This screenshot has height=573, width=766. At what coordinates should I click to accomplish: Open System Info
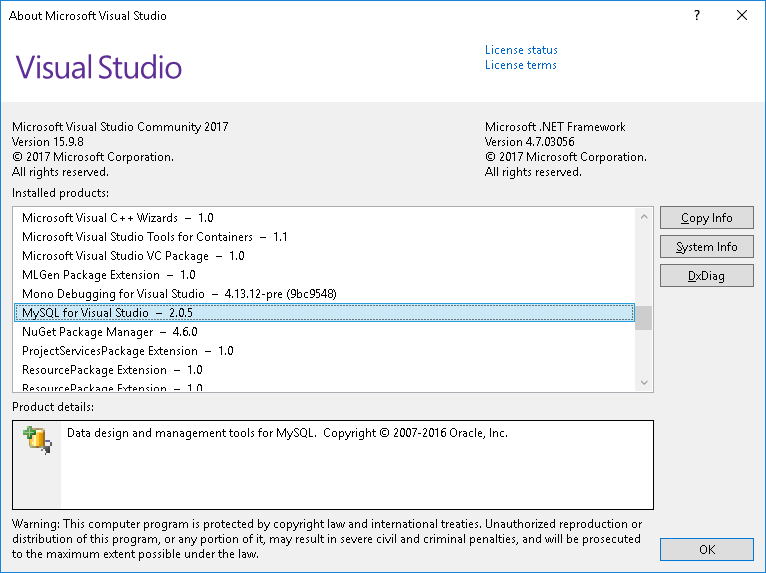tap(706, 247)
